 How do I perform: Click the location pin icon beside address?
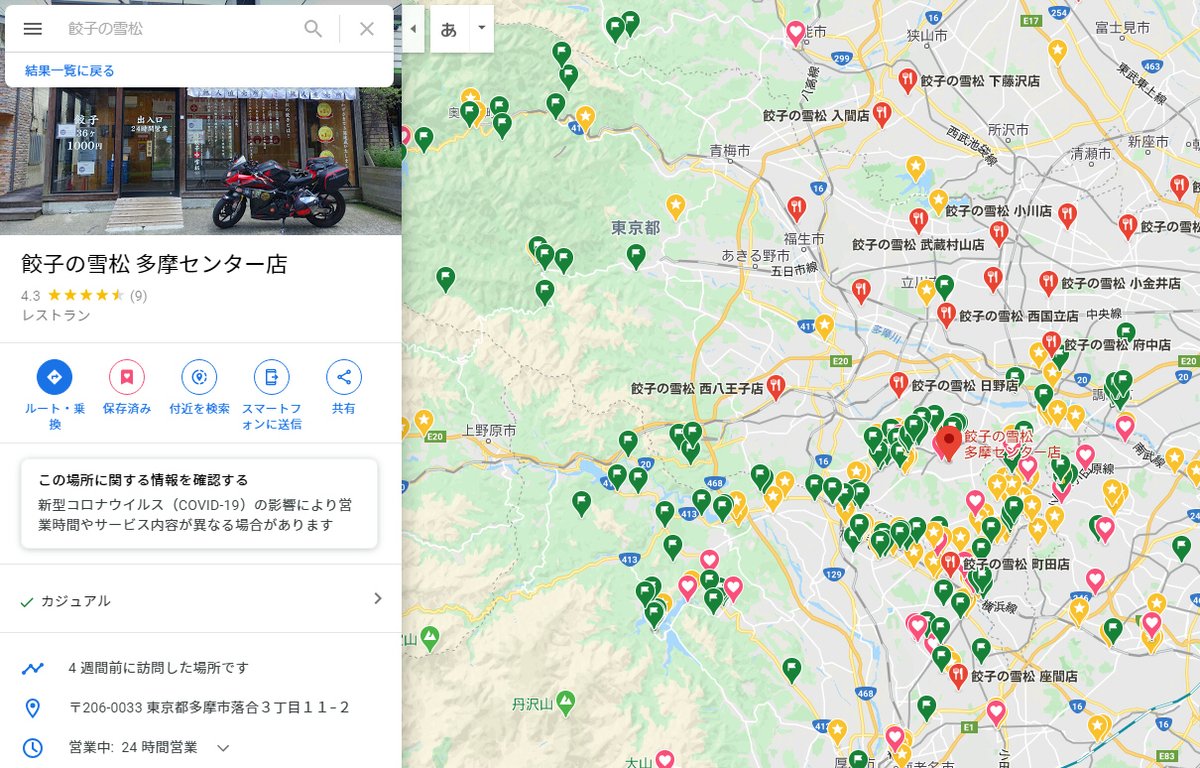pos(33,708)
